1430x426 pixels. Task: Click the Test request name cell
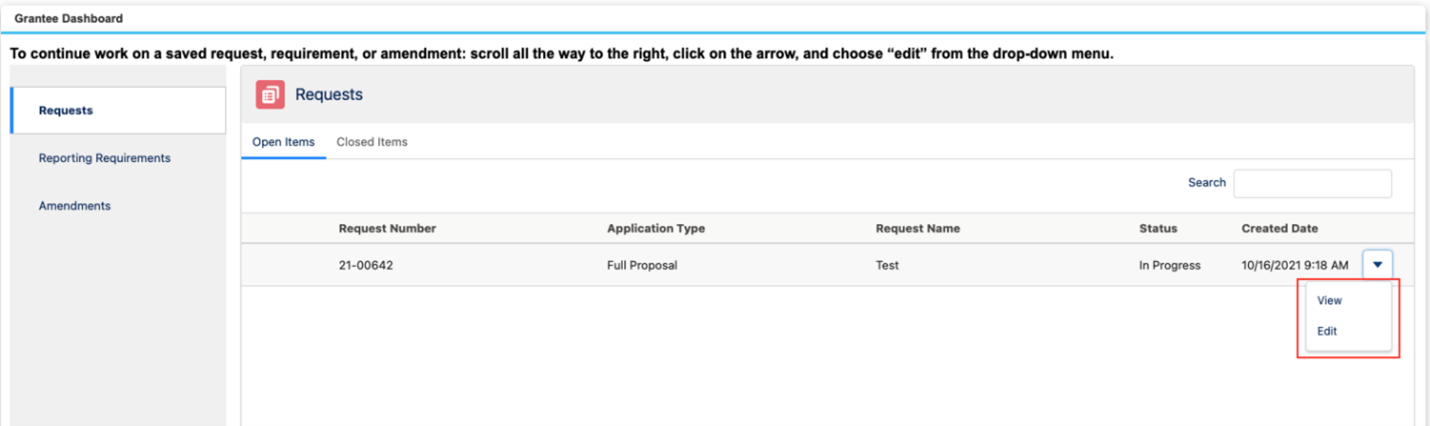click(886, 266)
